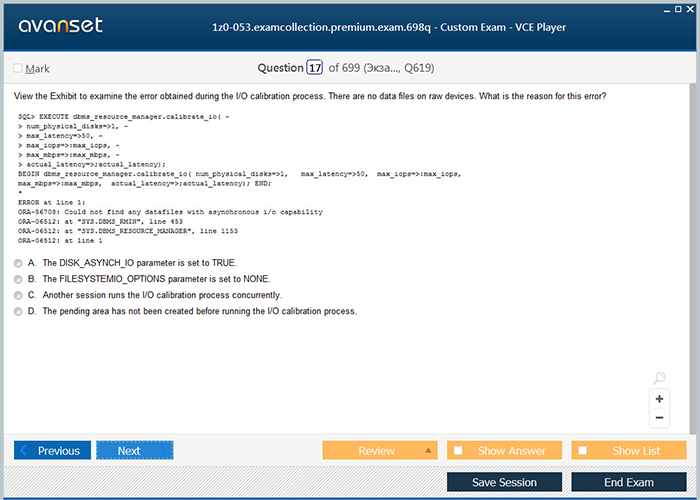Click the magnifier reset zoom icon
The height and width of the screenshot is (500, 700).
(x=659, y=378)
